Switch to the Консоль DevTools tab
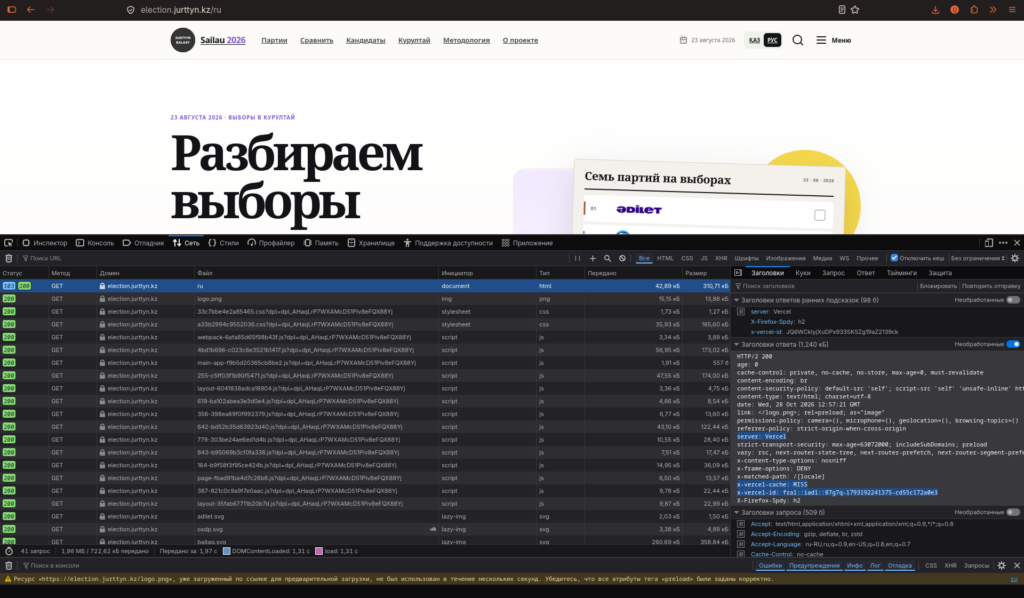 point(95,243)
